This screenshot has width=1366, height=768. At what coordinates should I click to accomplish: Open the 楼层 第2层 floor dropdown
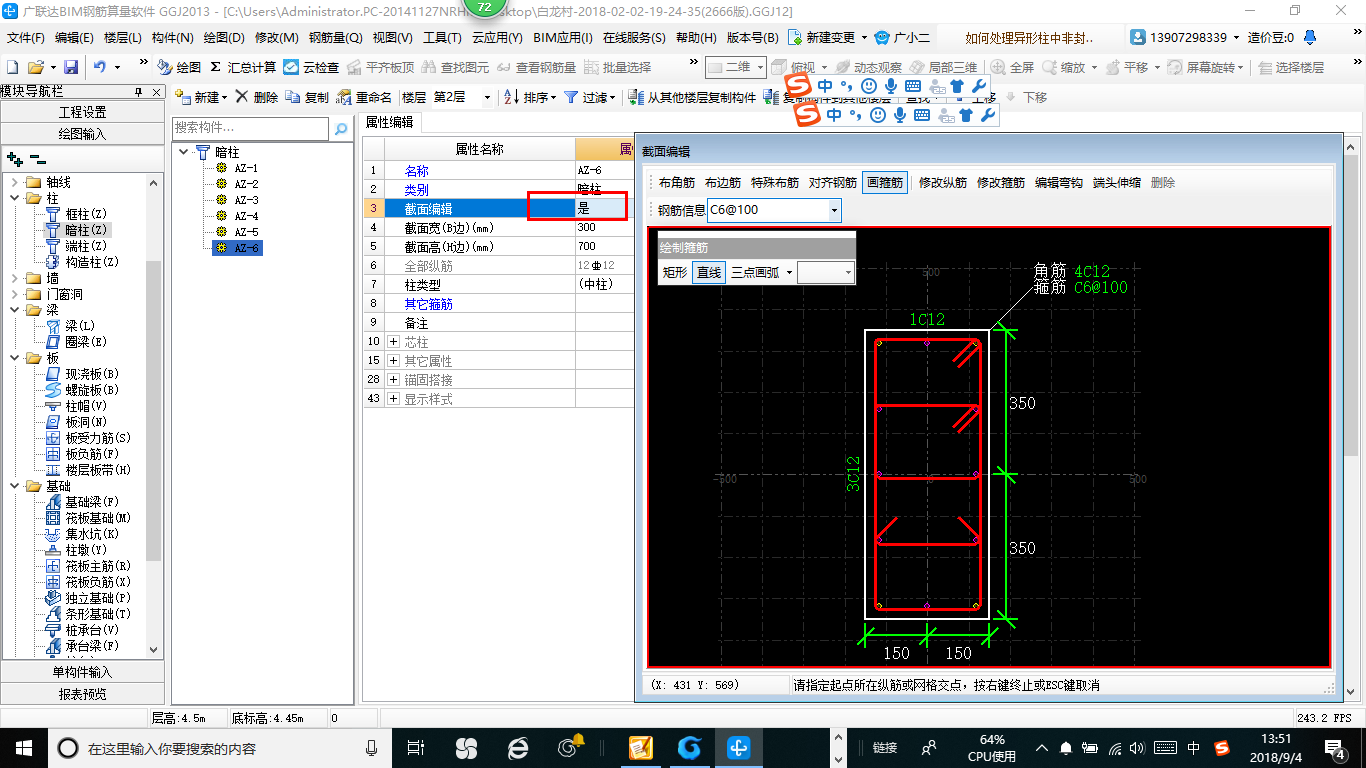487,97
